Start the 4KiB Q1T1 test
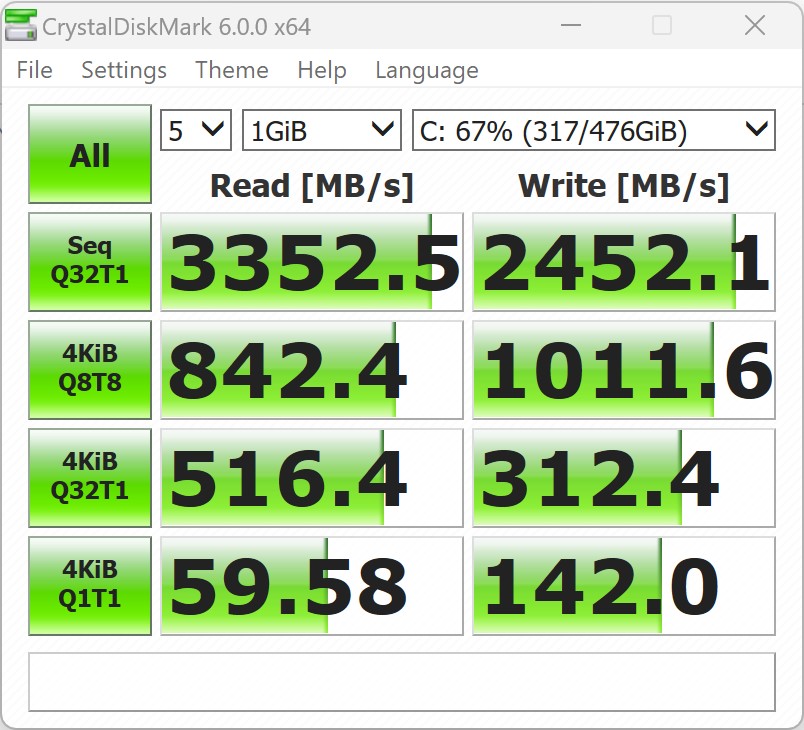Screen dimensions: 804x730 tap(90, 586)
